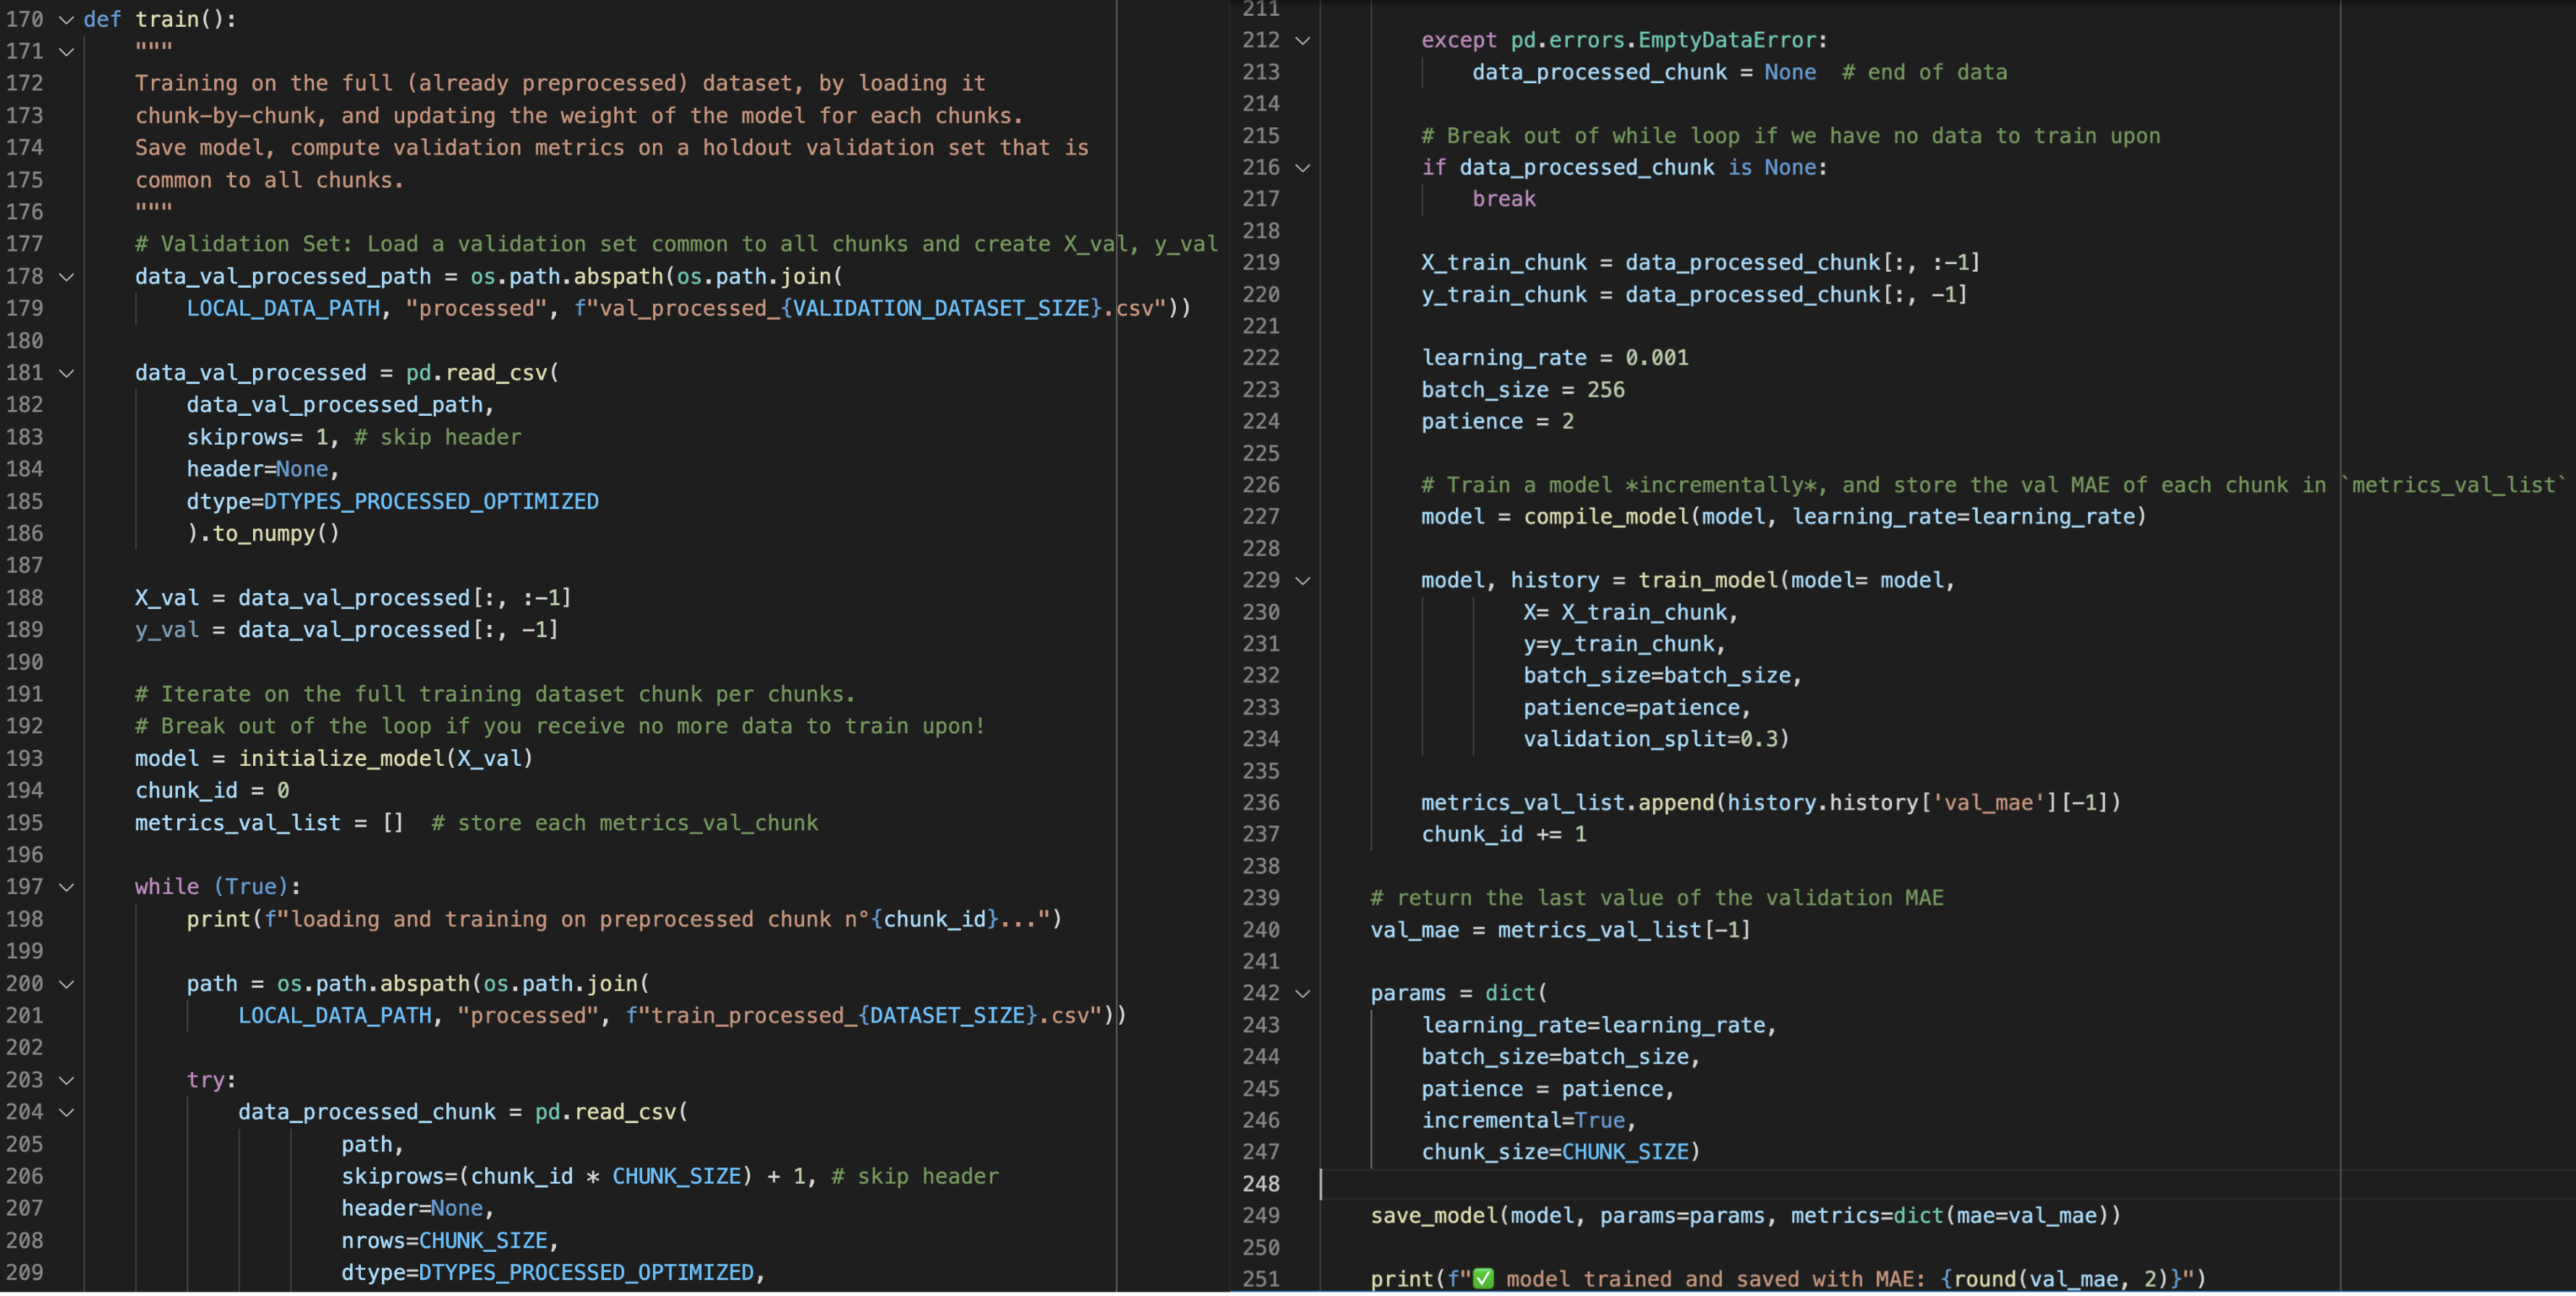Viewport: 2576px width, 1296px height.
Task: Click 'chunk_id += 1' on line 237
Action: coord(1504,834)
